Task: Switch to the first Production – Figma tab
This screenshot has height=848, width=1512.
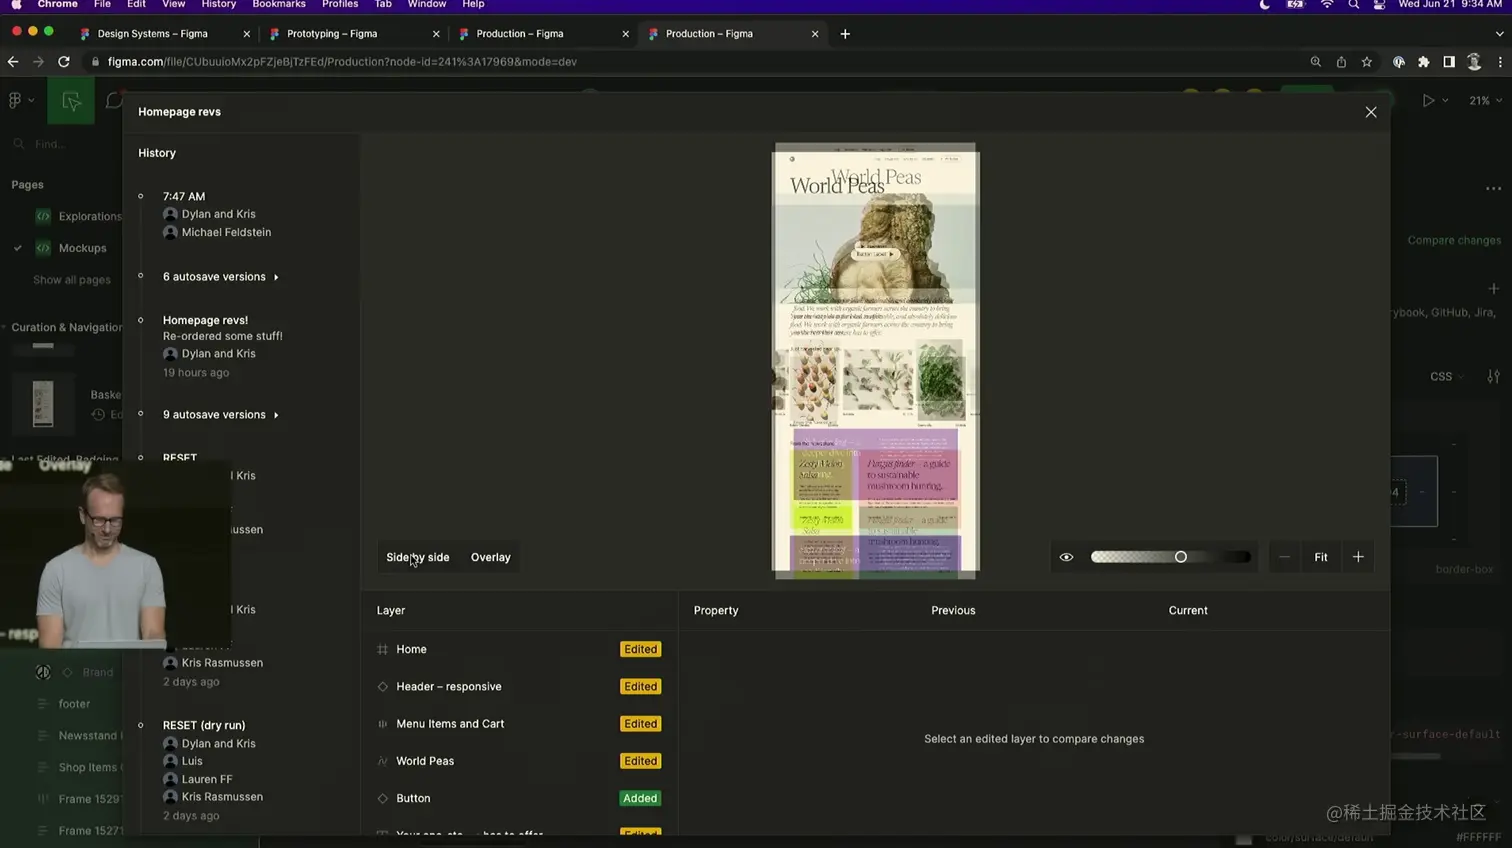Action: tap(541, 34)
